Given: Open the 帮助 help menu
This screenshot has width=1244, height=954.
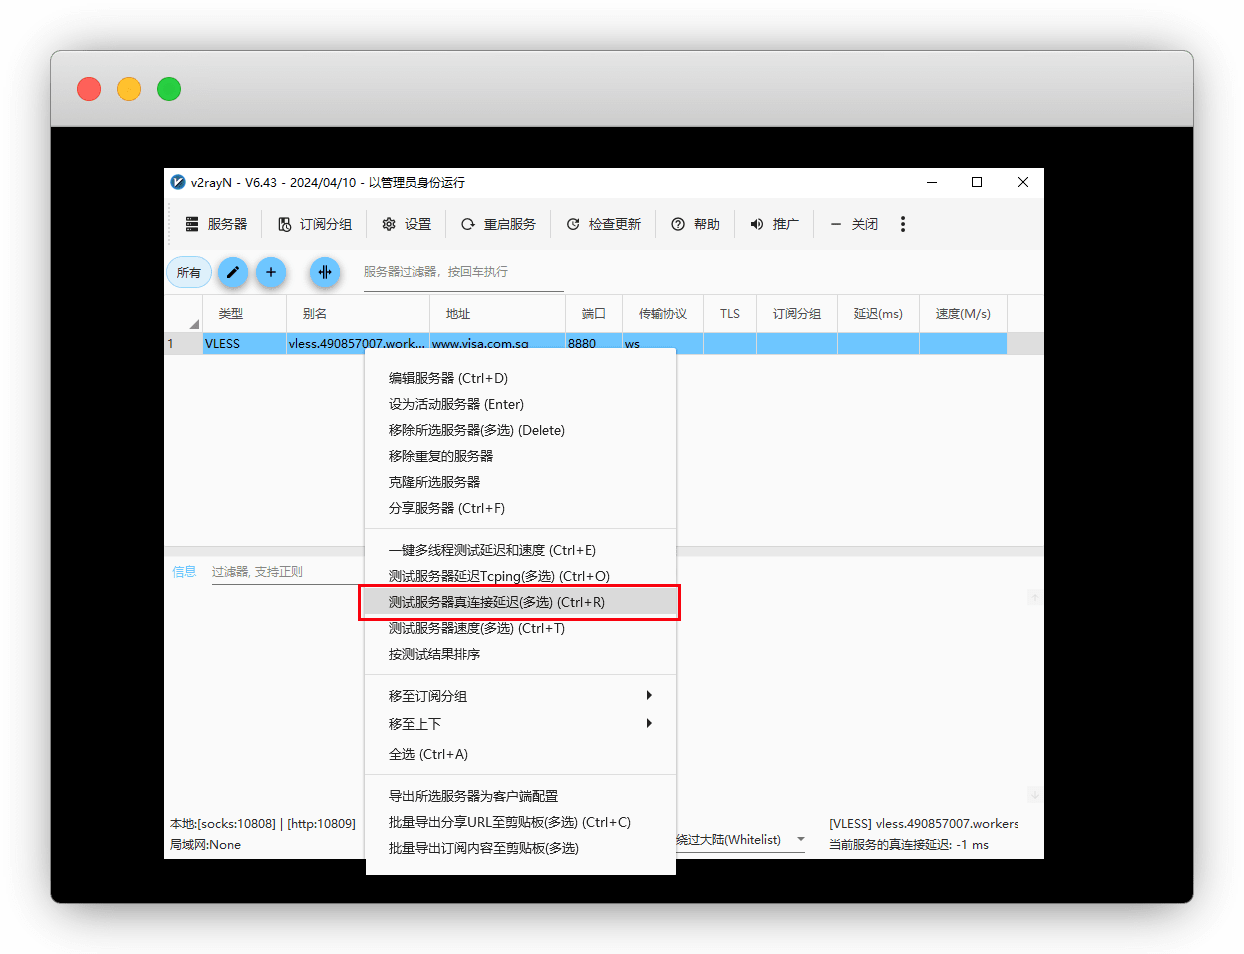Looking at the screenshot, I should point(695,224).
